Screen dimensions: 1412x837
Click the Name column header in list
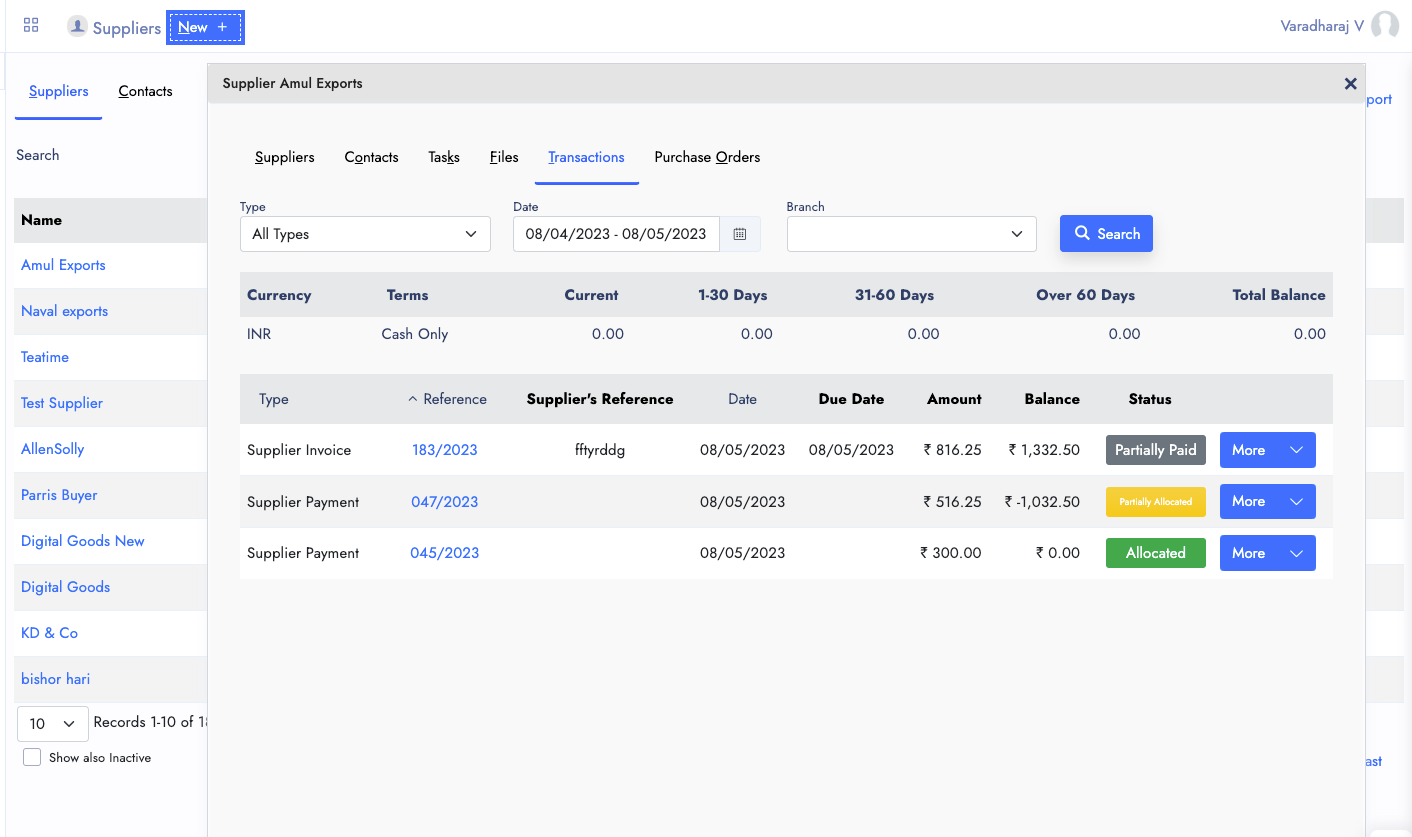point(41,220)
